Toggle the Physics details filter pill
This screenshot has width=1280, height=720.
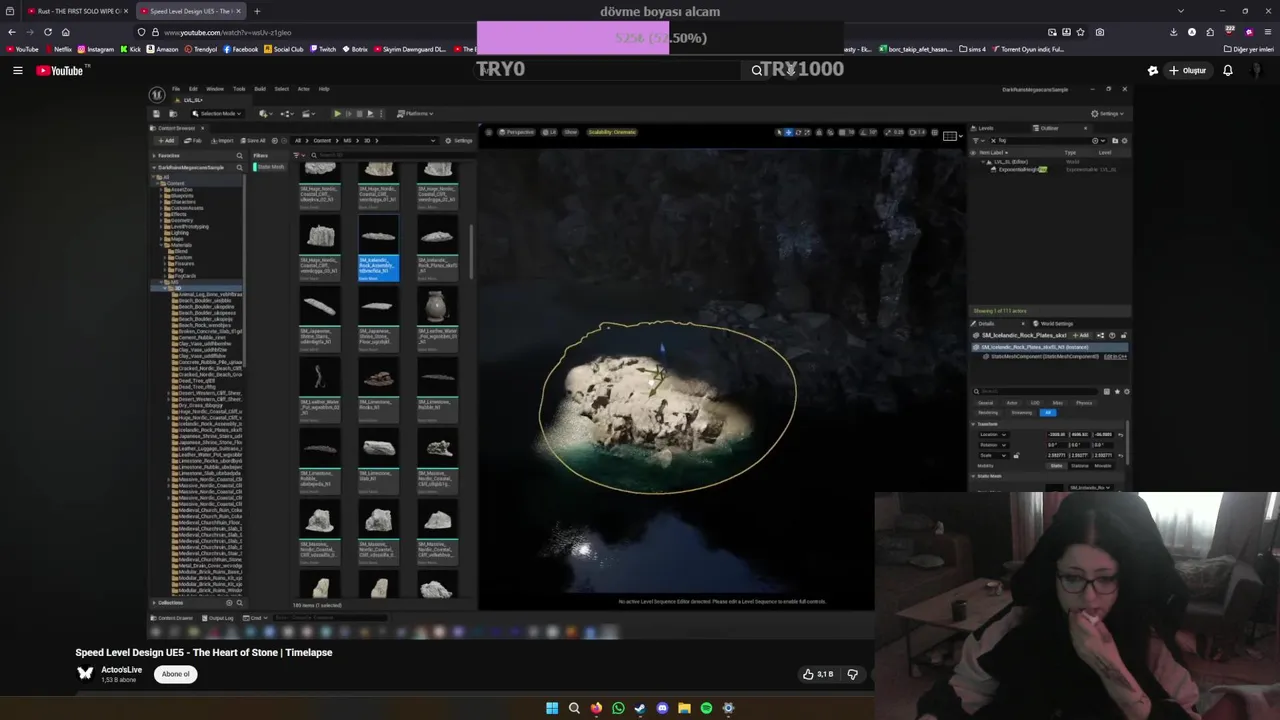pos(1084,403)
